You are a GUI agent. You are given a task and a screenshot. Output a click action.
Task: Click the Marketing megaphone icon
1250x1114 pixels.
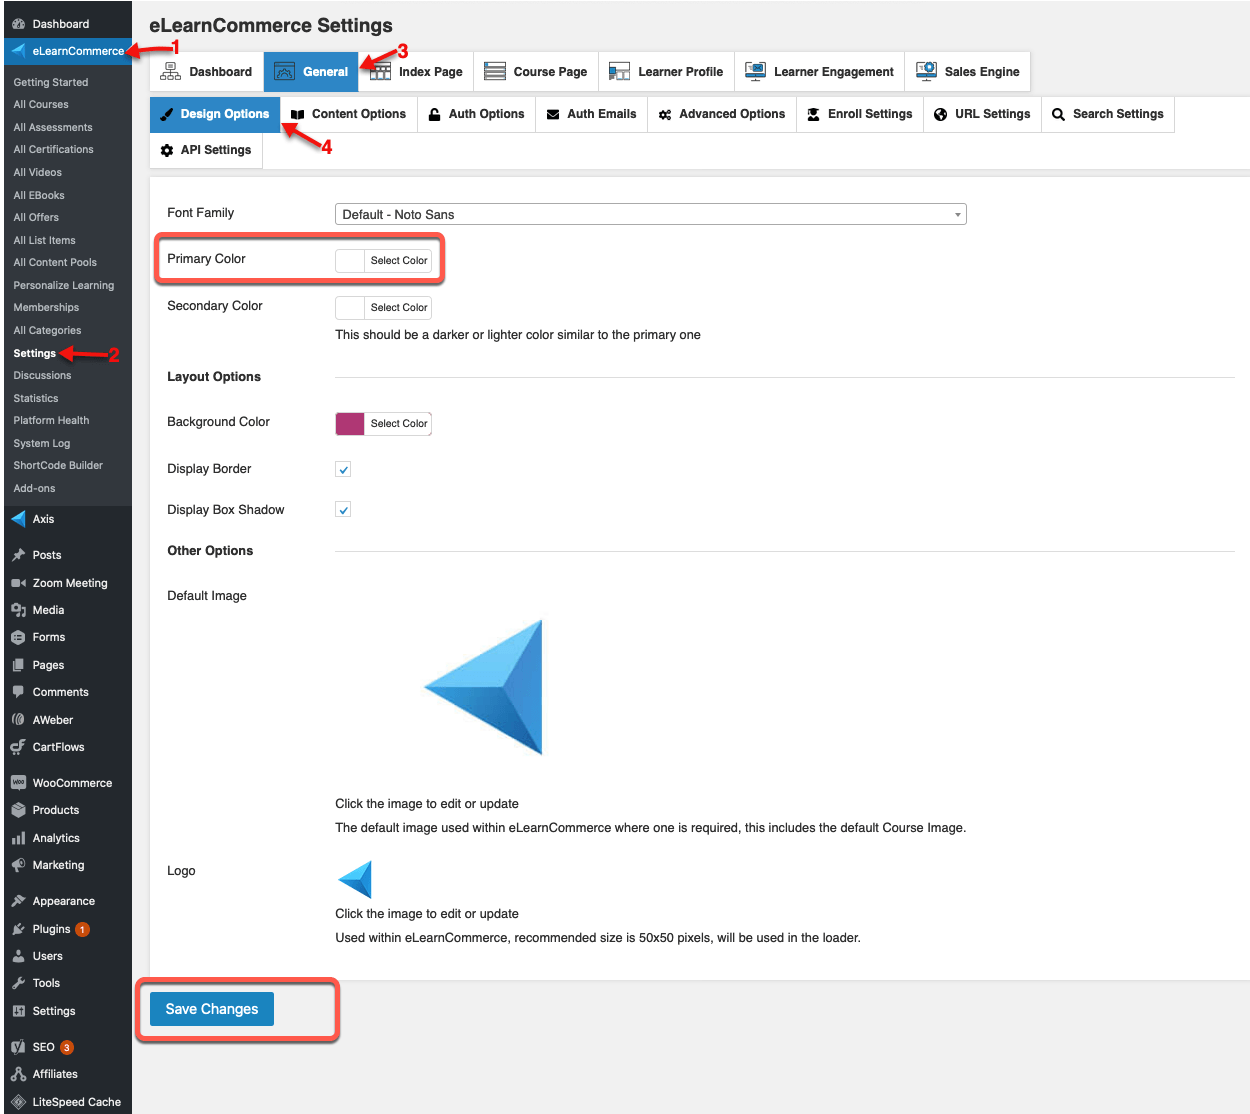(x=18, y=865)
